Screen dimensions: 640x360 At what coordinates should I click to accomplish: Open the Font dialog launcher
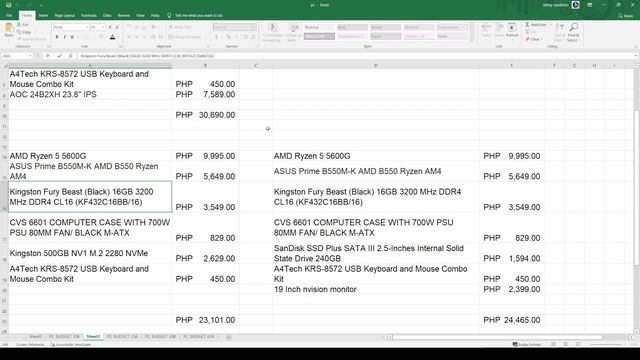pos(121,47)
